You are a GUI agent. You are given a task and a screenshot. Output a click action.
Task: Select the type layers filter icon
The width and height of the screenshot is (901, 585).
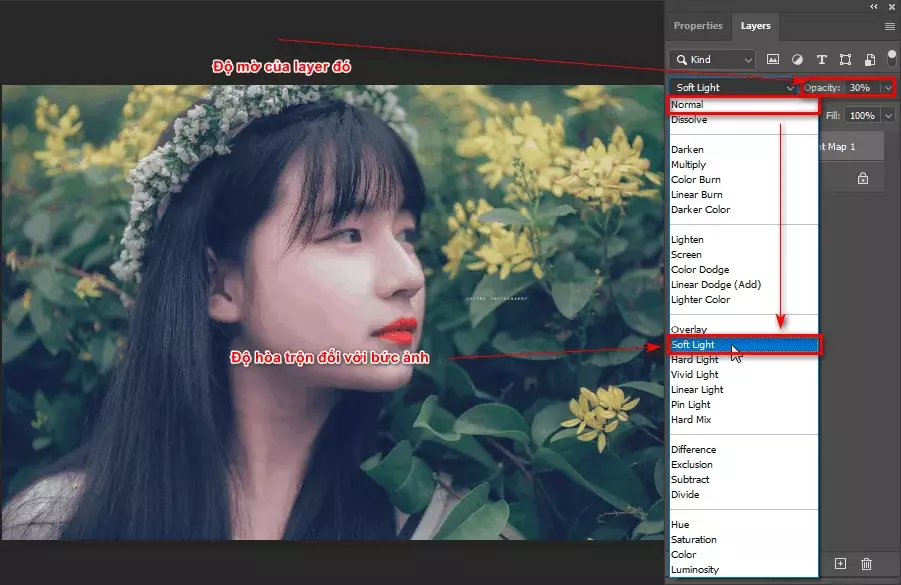coord(822,59)
